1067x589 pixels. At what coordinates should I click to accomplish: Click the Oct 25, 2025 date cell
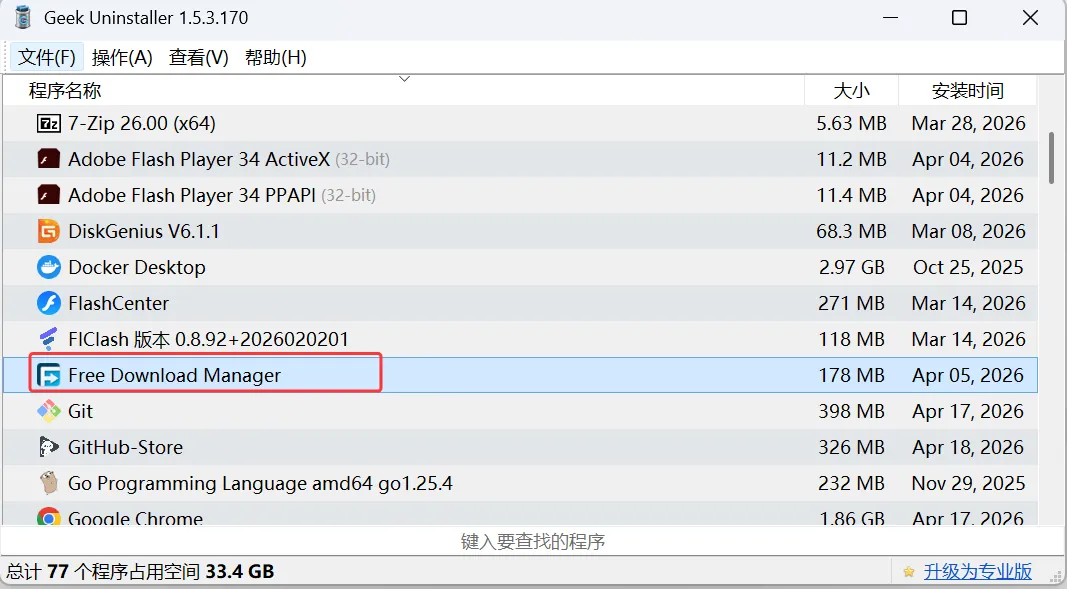click(x=968, y=267)
